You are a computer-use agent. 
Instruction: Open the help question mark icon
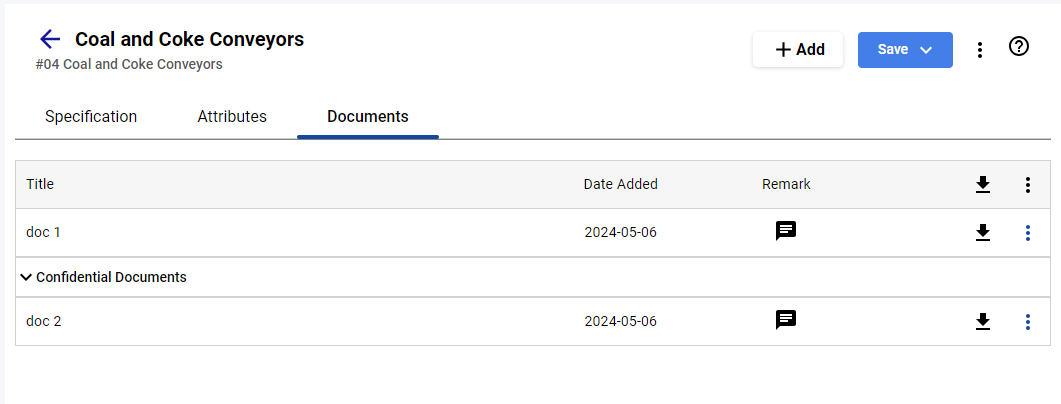[1018, 46]
